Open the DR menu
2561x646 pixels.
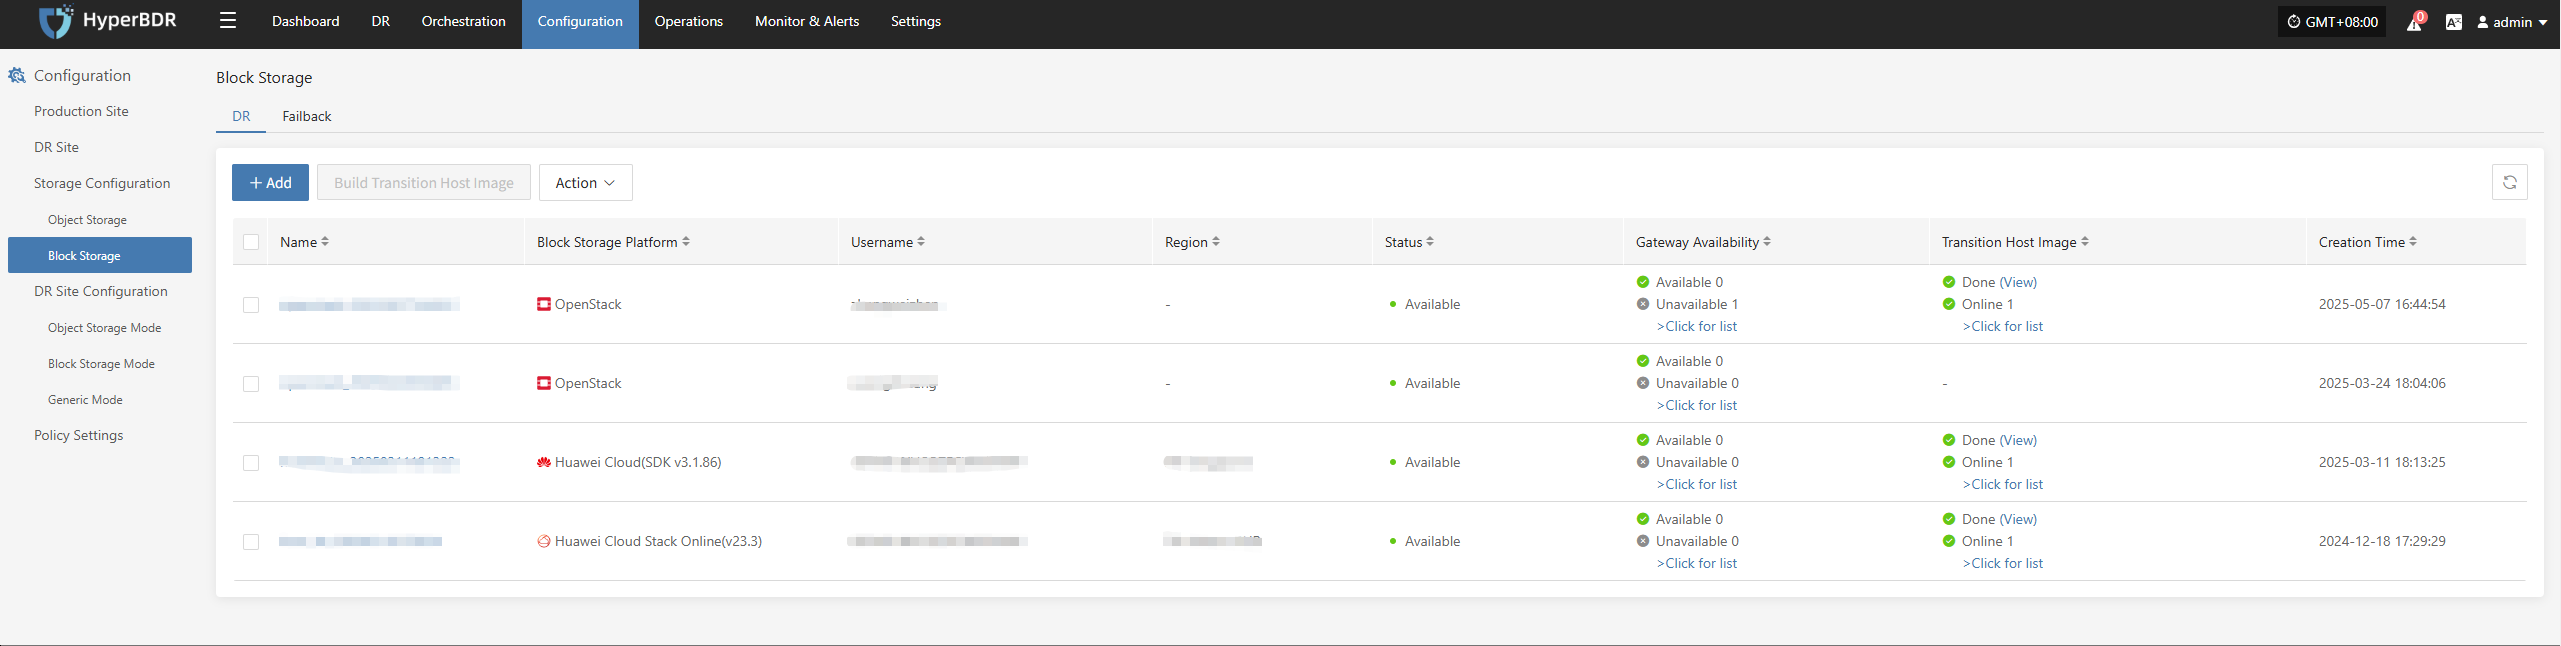pyautogui.click(x=380, y=21)
